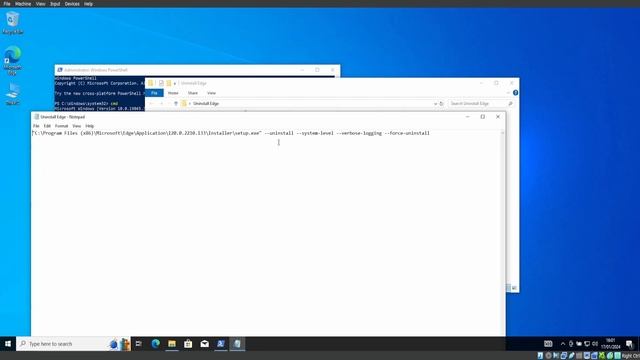This screenshot has height=360, width=640.
Task: Open the Share tab in File Explorer
Action: pyautogui.click(x=193, y=93)
